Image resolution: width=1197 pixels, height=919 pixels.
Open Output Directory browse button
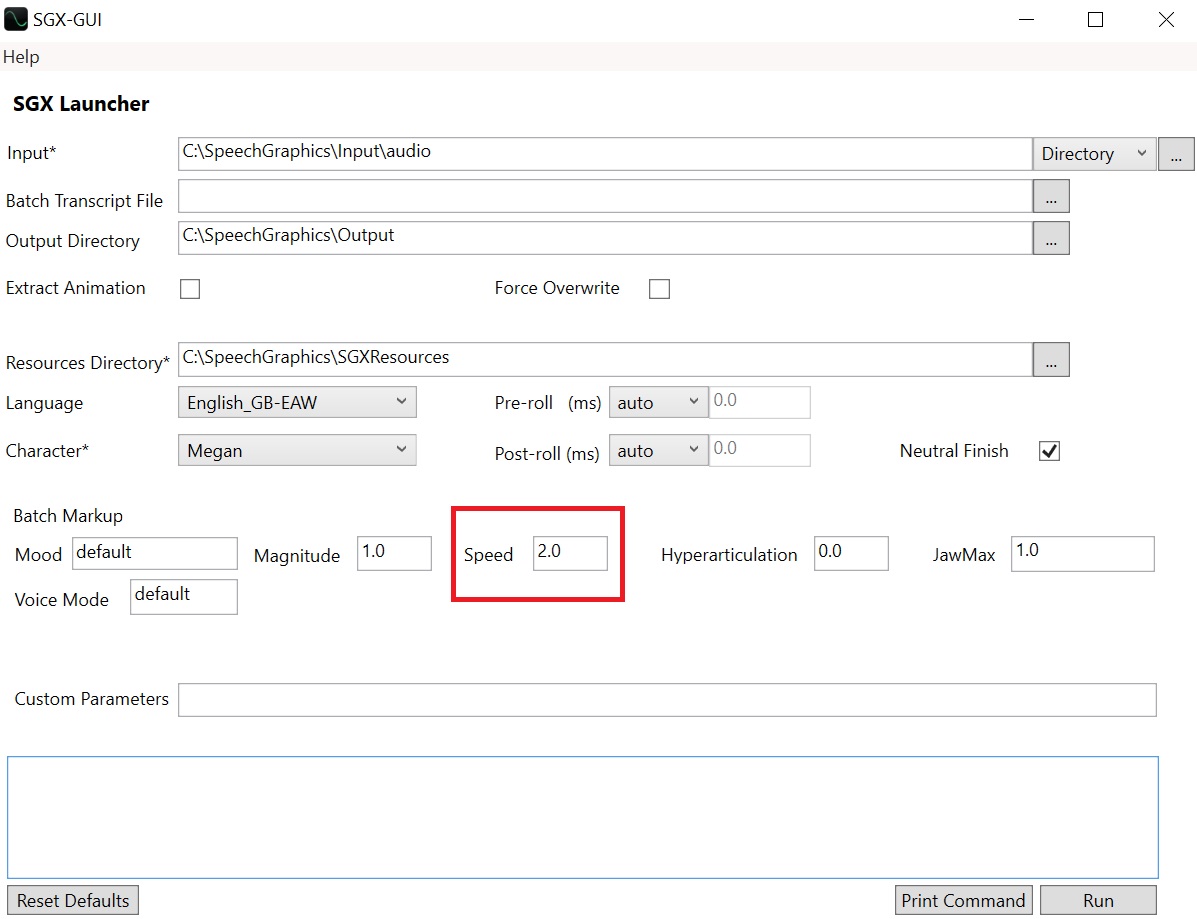point(1050,238)
